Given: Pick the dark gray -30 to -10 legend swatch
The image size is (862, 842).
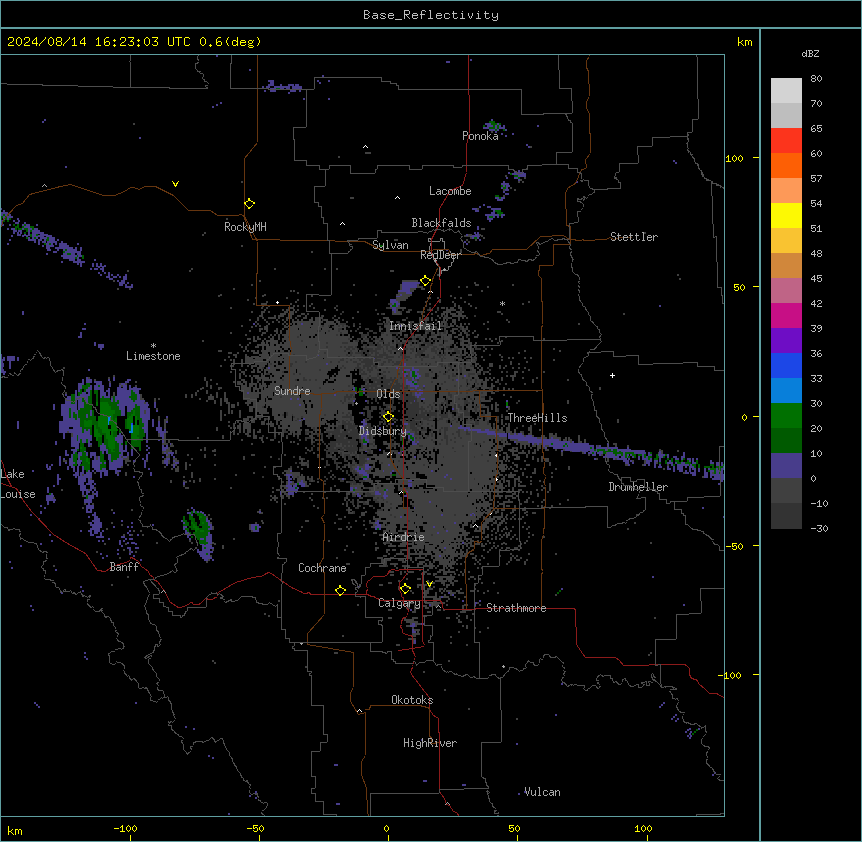Looking at the screenshot, I should pyautogui.click(x=786, y=516).
